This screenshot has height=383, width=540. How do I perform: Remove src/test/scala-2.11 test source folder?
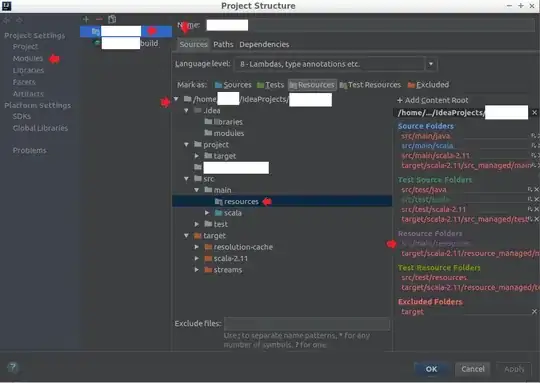pos(536,209)
